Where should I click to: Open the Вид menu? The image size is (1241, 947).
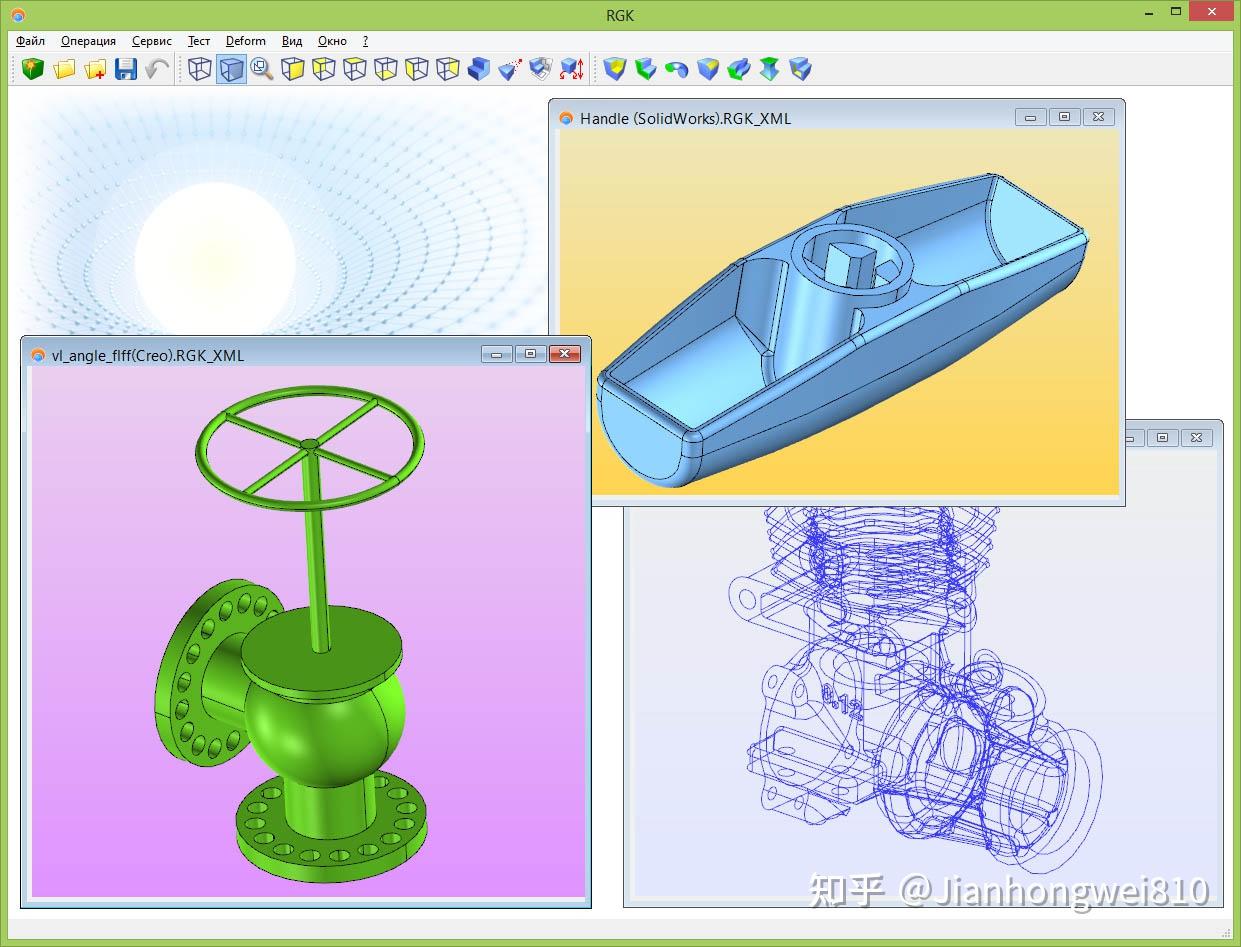tap(291, 41)
